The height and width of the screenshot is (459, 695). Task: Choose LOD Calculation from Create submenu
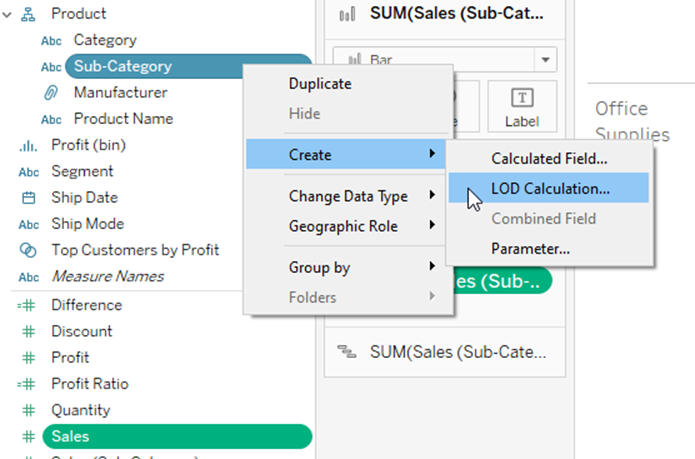coord(550,188)
